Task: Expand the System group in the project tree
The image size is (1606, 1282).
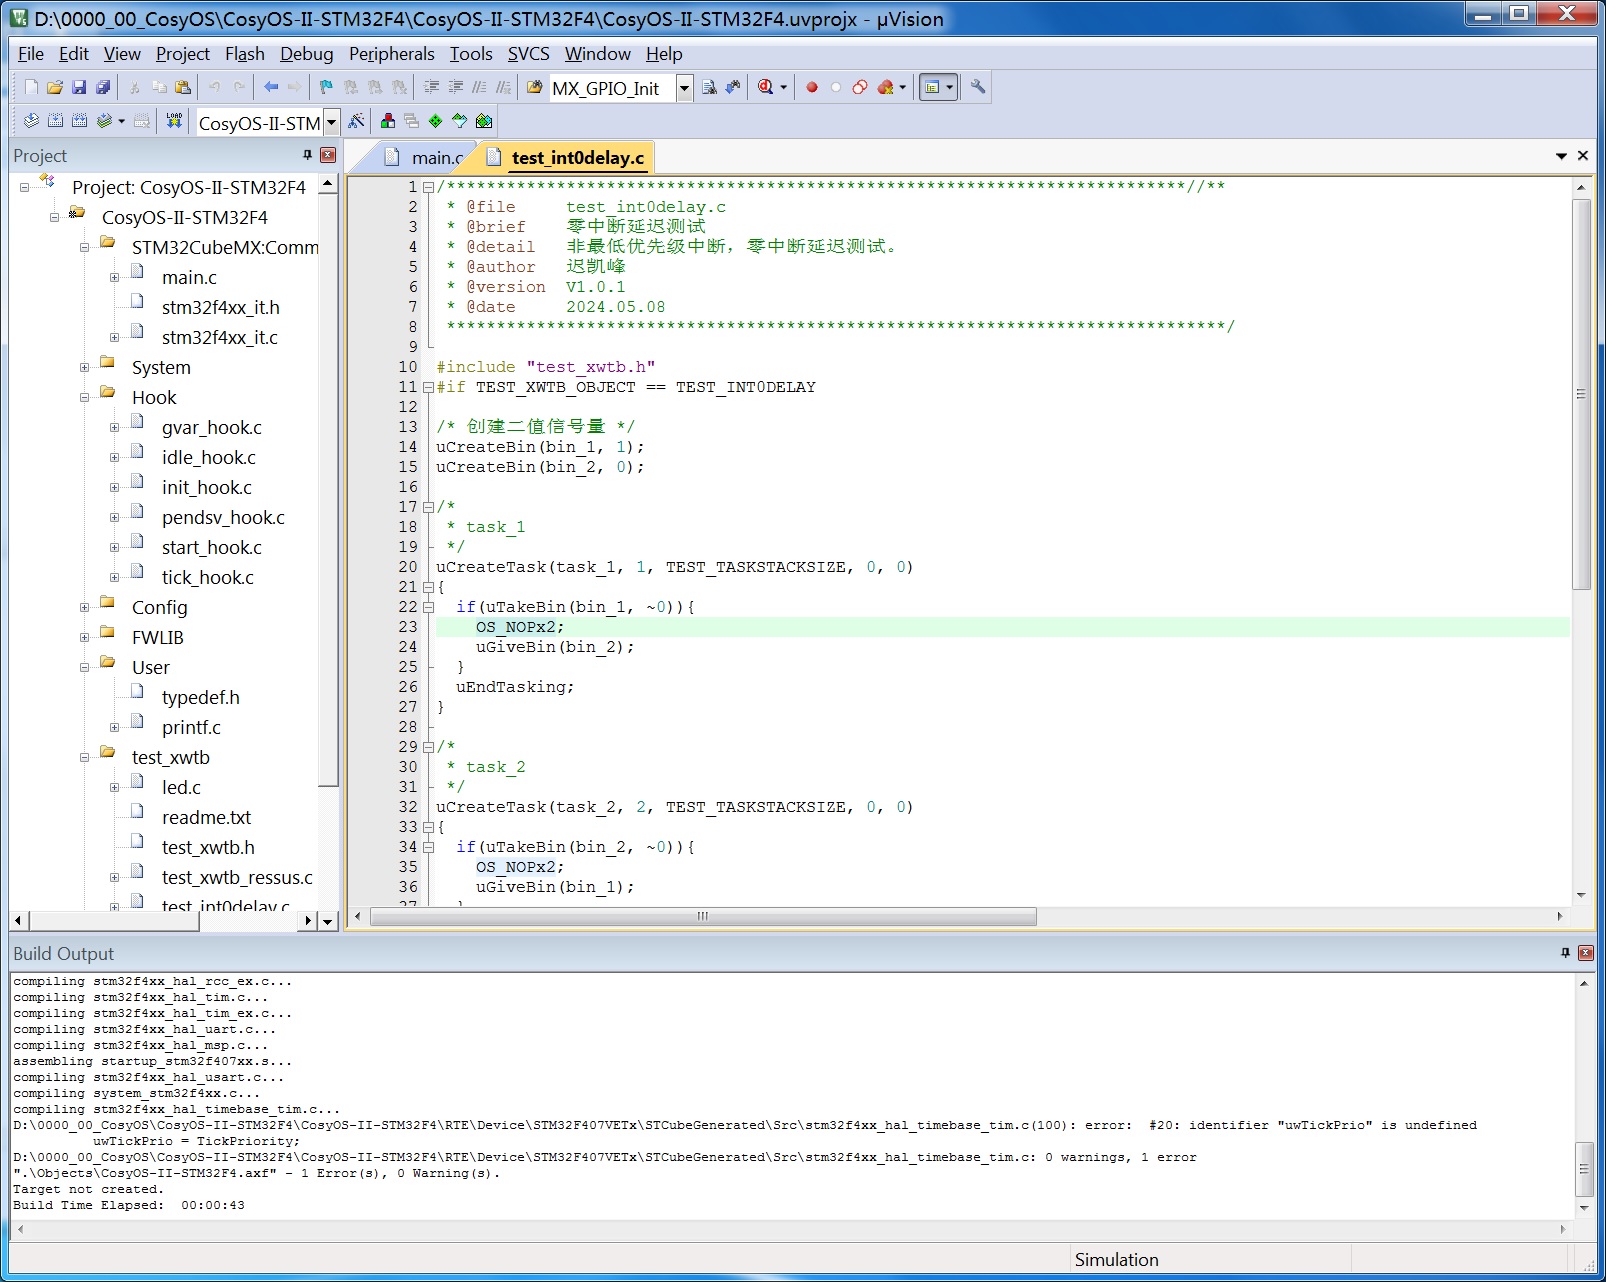Action: coord(85,368)
